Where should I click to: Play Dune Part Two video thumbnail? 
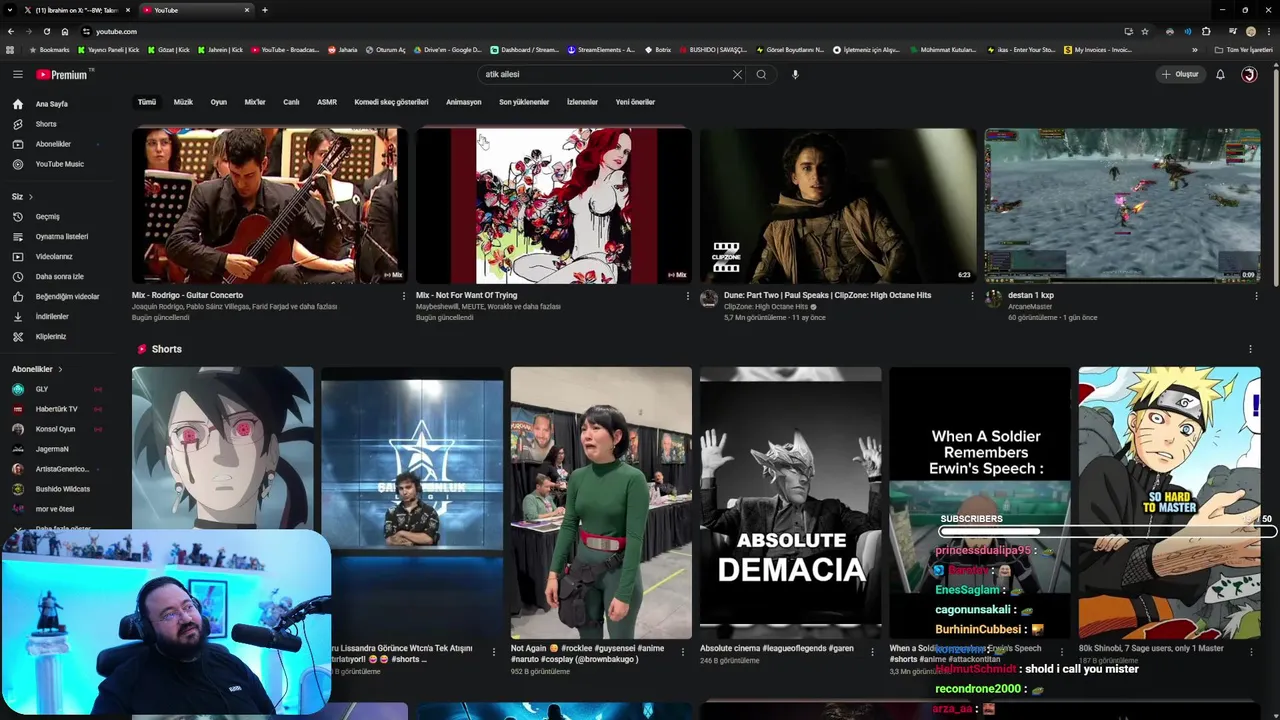pos(838,206)
